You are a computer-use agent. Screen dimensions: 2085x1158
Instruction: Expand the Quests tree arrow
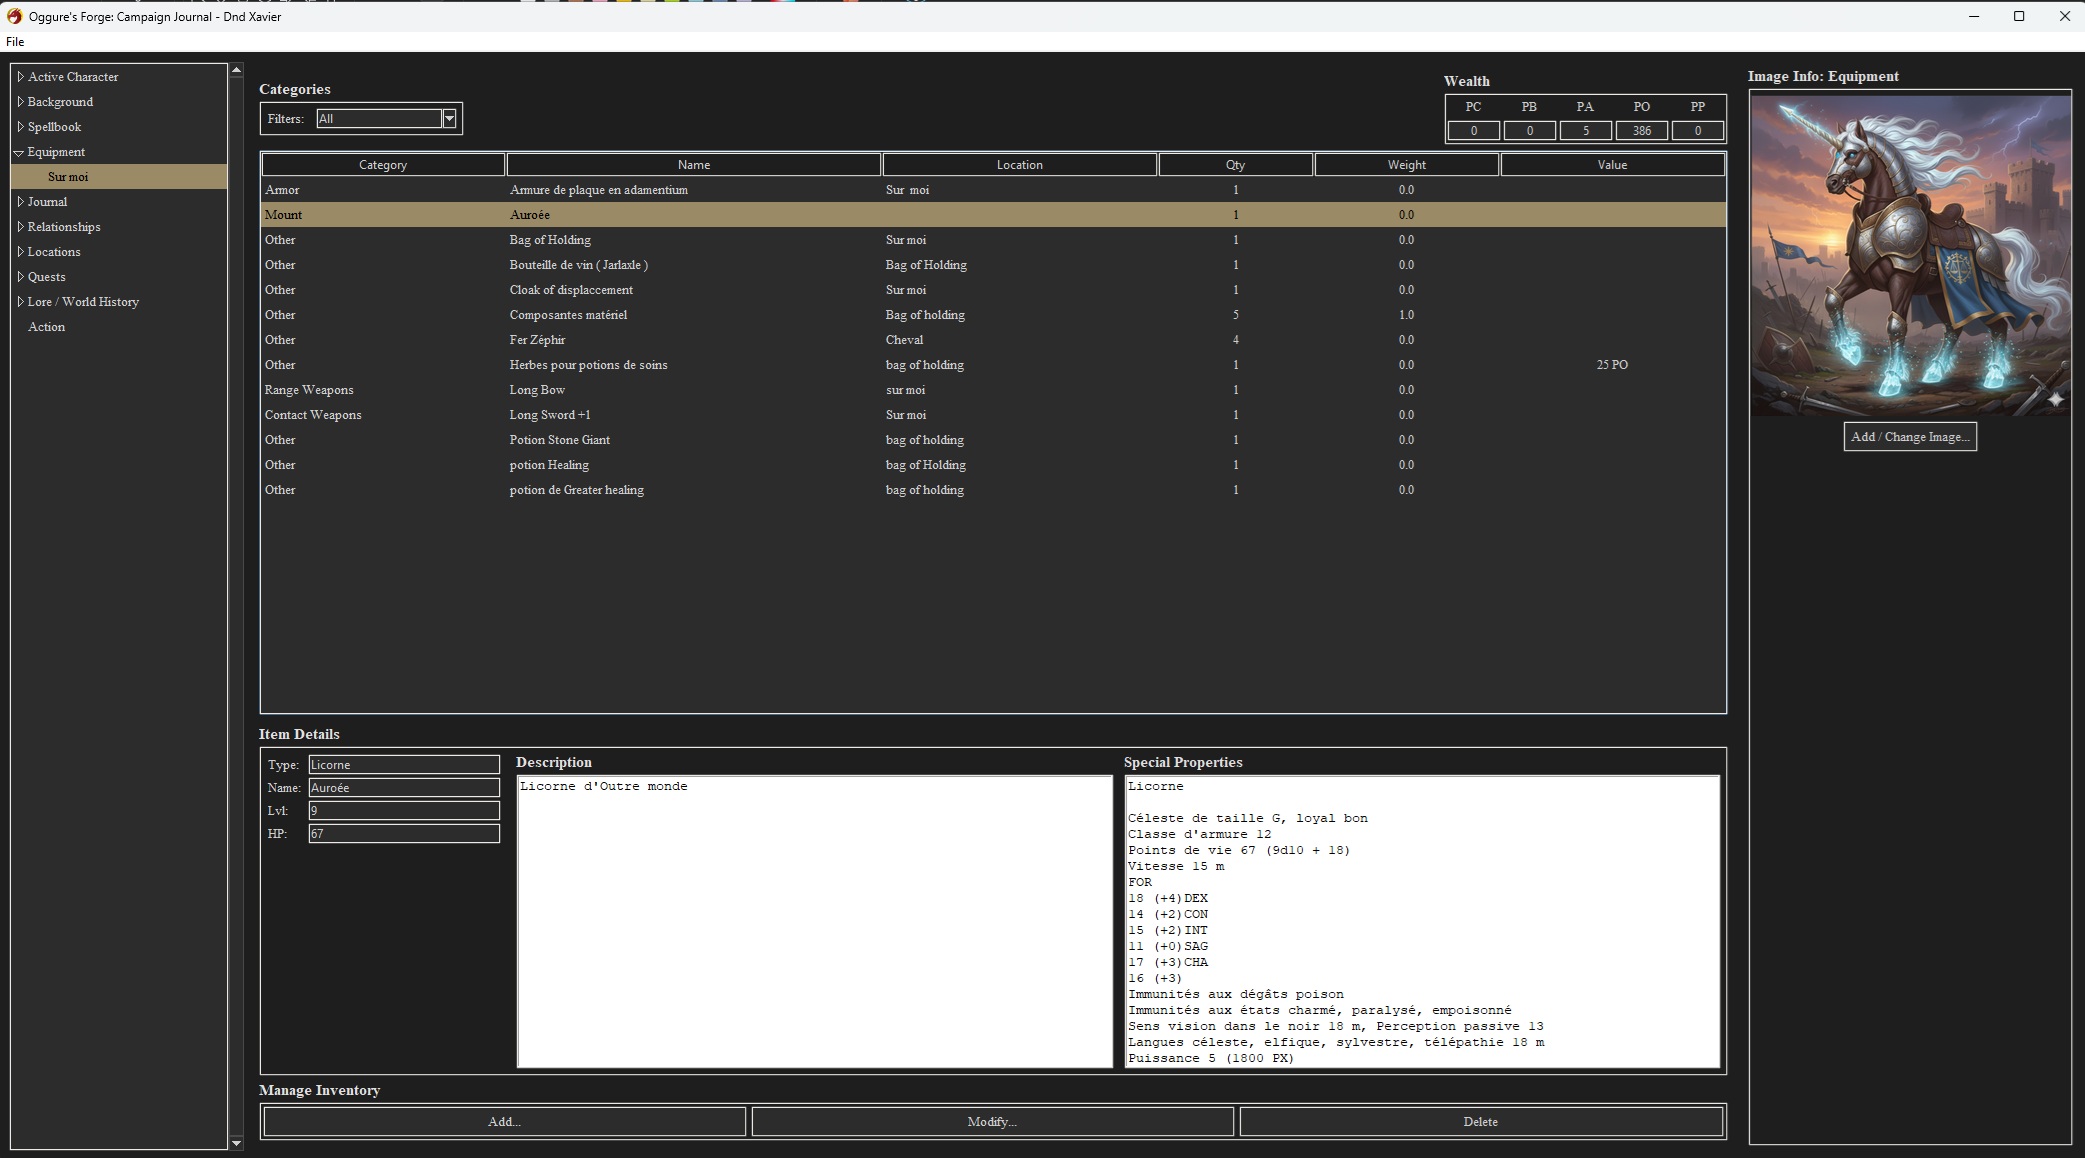pos(20,277)
